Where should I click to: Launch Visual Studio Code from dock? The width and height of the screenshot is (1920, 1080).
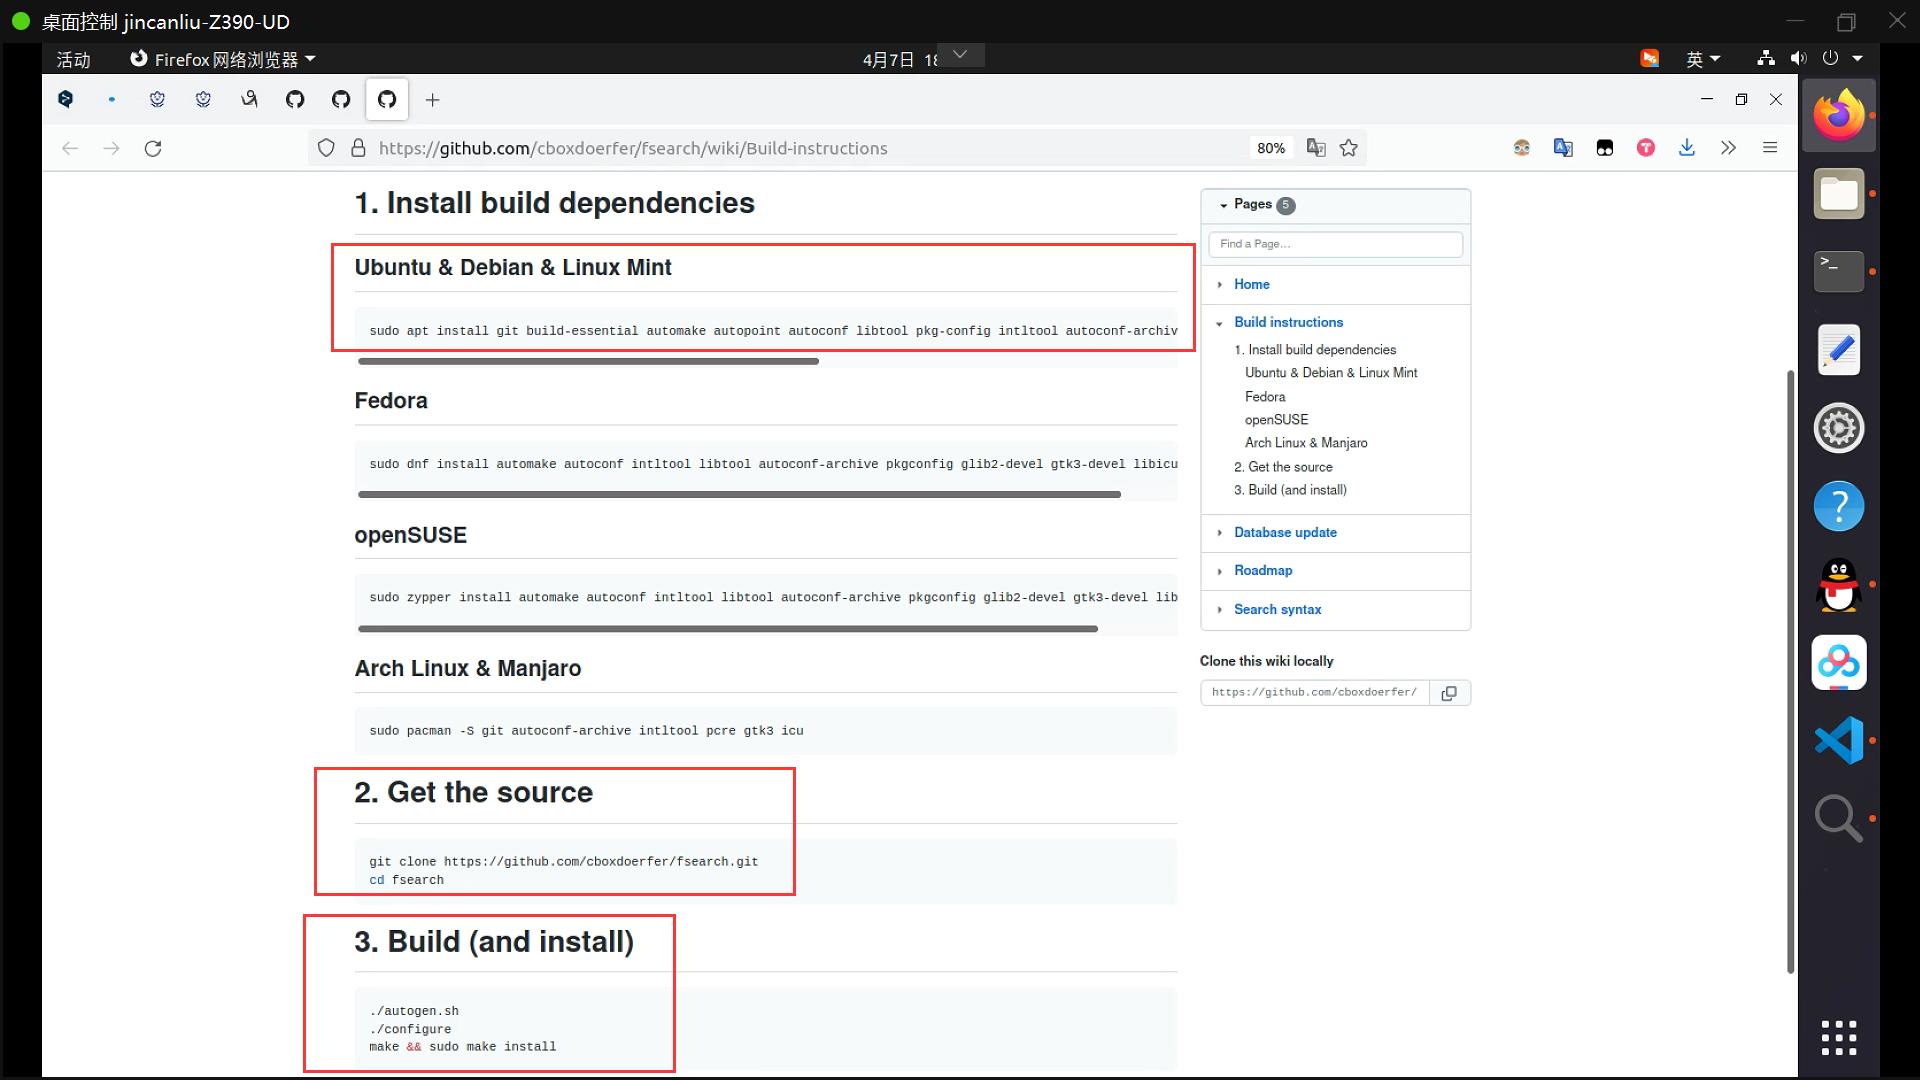(1838, 740)
